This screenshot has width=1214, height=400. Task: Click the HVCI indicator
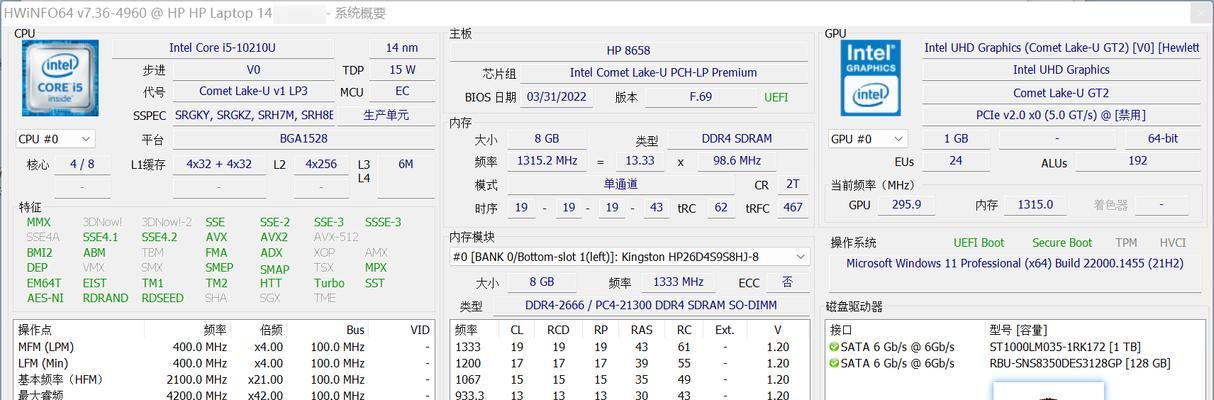coord(1172,243)
